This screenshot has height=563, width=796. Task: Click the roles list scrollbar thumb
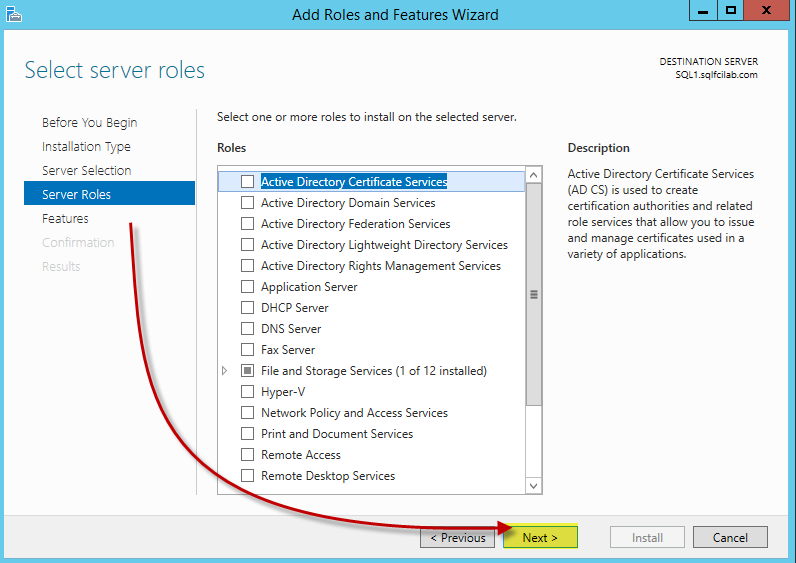[534, 294]
